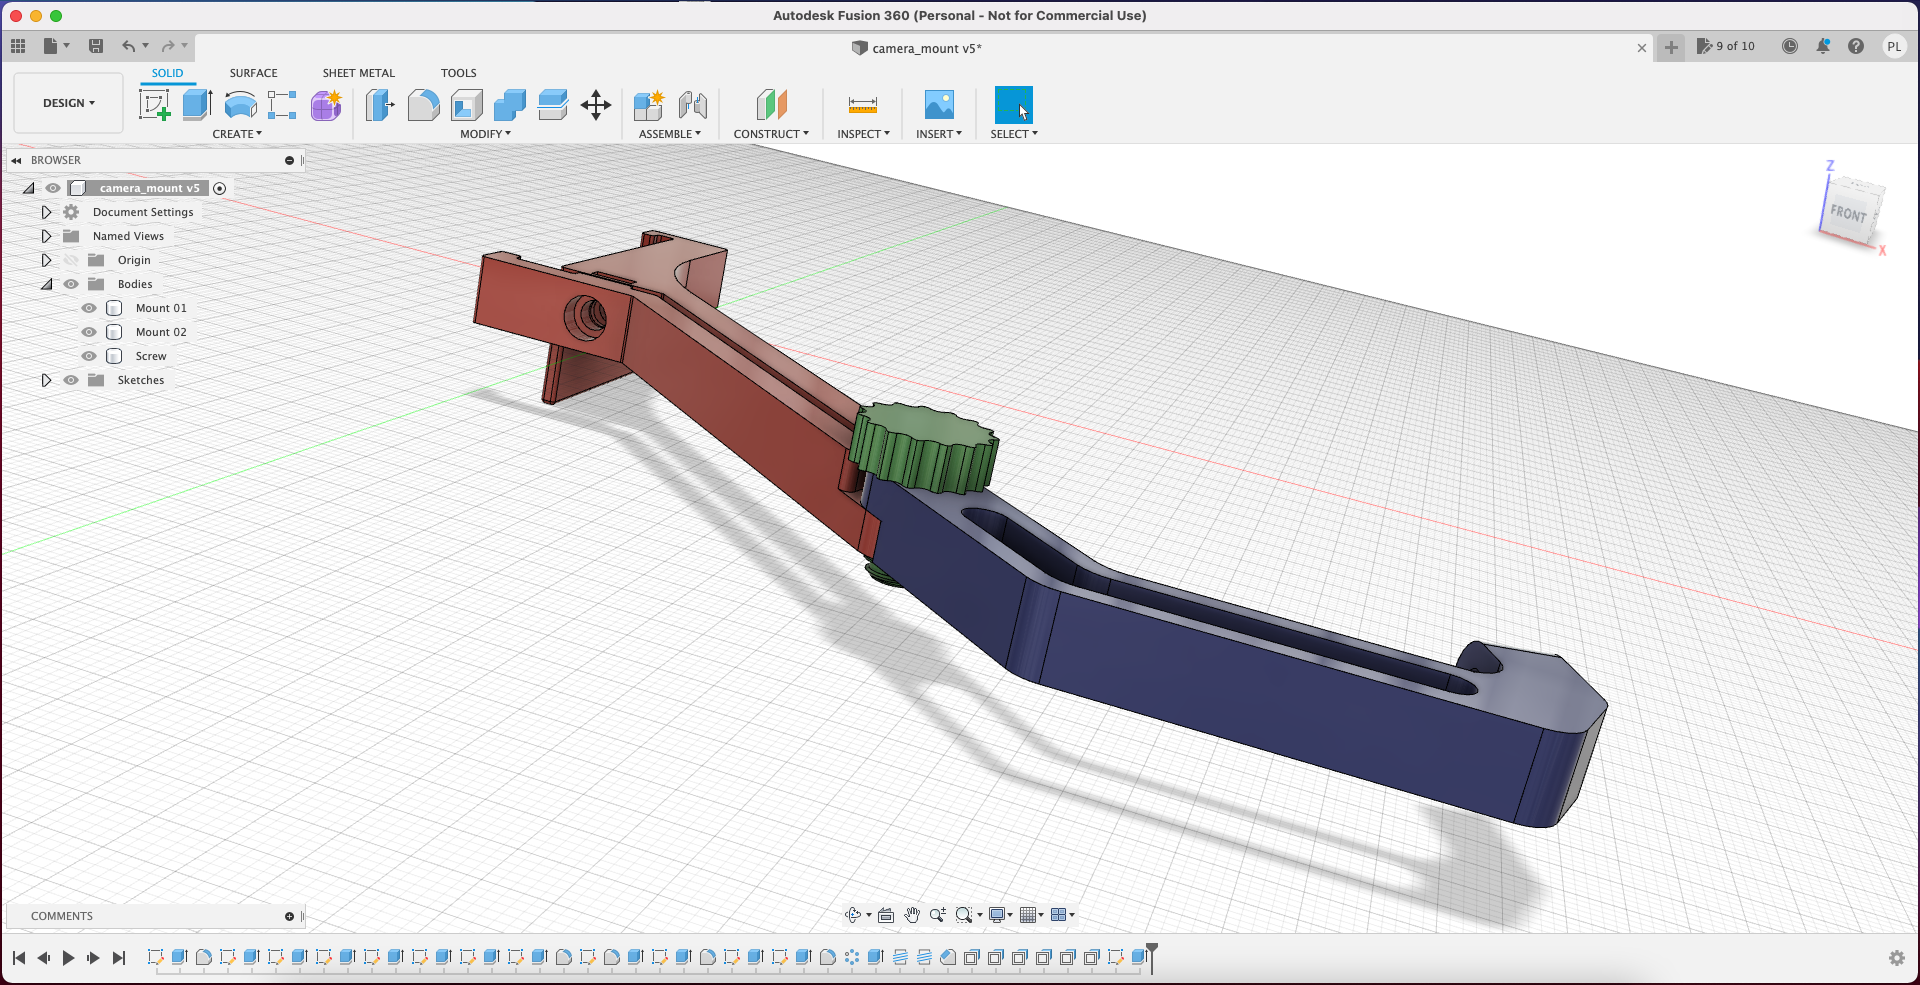Click the New Component icon

pos(649,104)
